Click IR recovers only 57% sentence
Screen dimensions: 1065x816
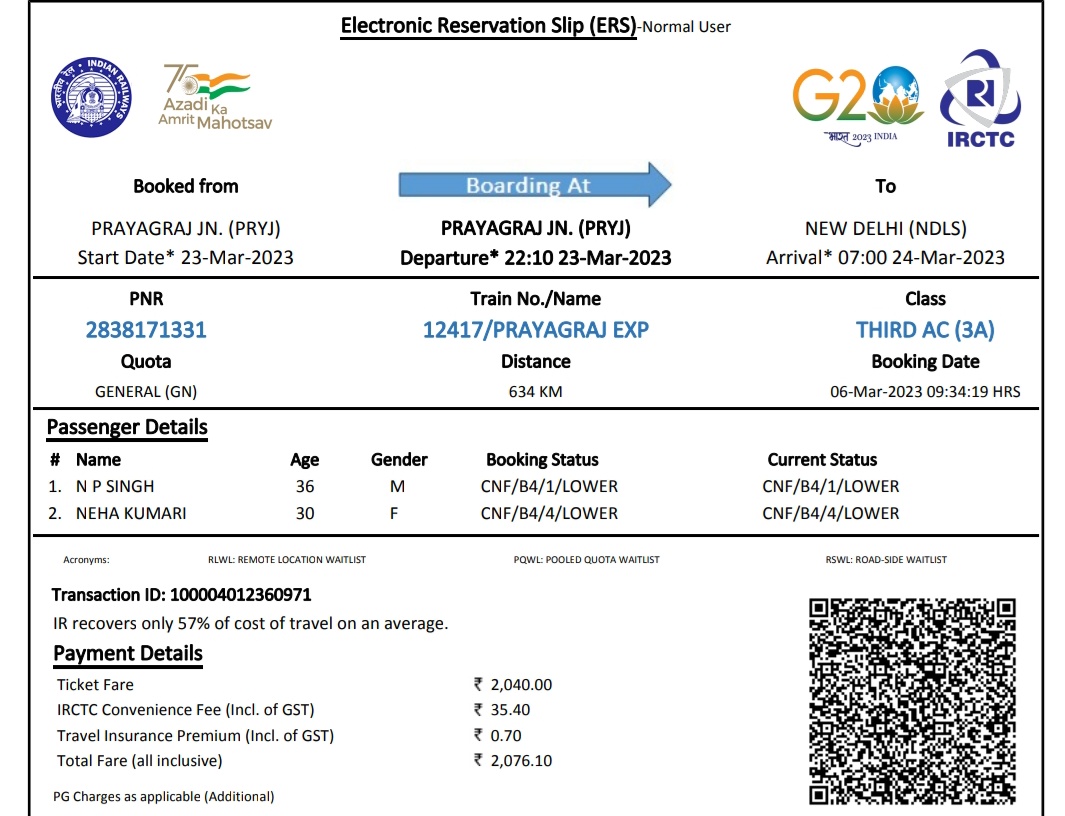click(x=251, y=624)
